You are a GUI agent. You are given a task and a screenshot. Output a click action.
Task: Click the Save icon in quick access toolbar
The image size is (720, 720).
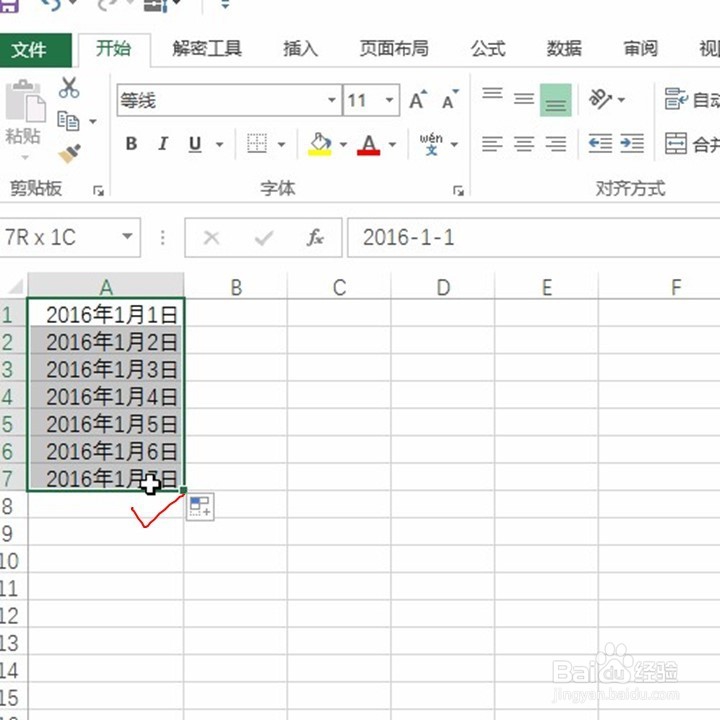(8, 5)
